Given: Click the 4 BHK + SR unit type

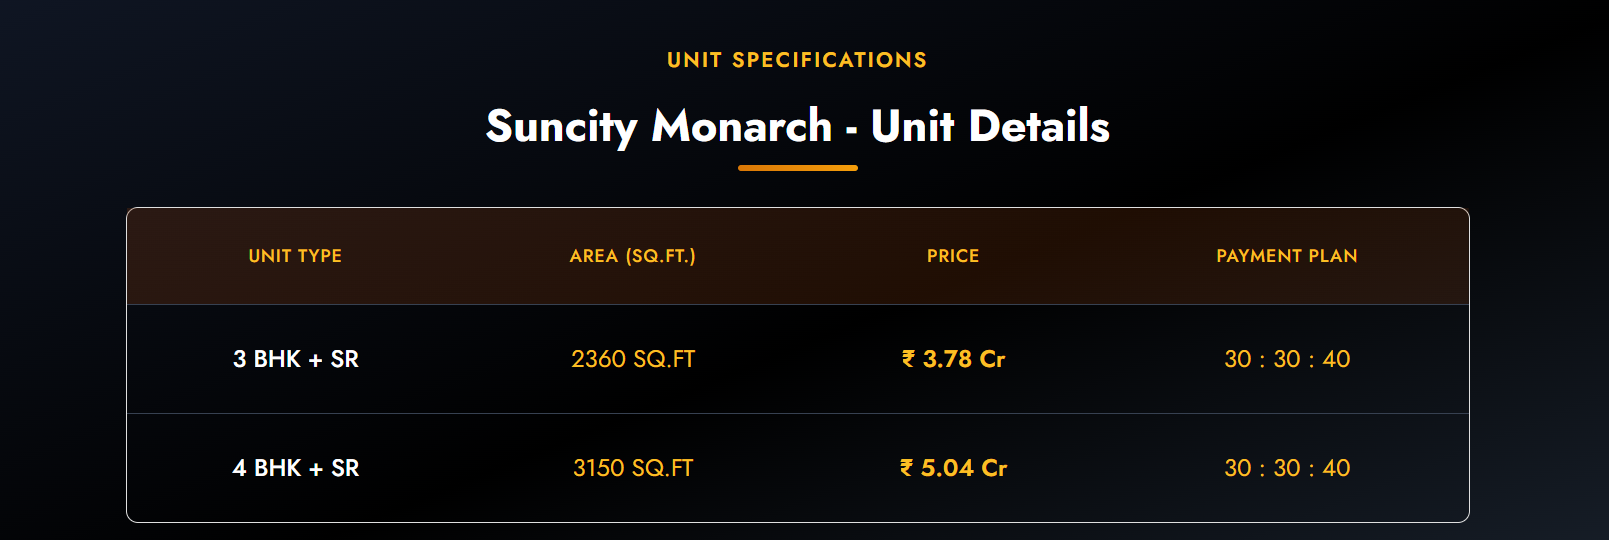Looking at the screenshot, I should [295, 468].
